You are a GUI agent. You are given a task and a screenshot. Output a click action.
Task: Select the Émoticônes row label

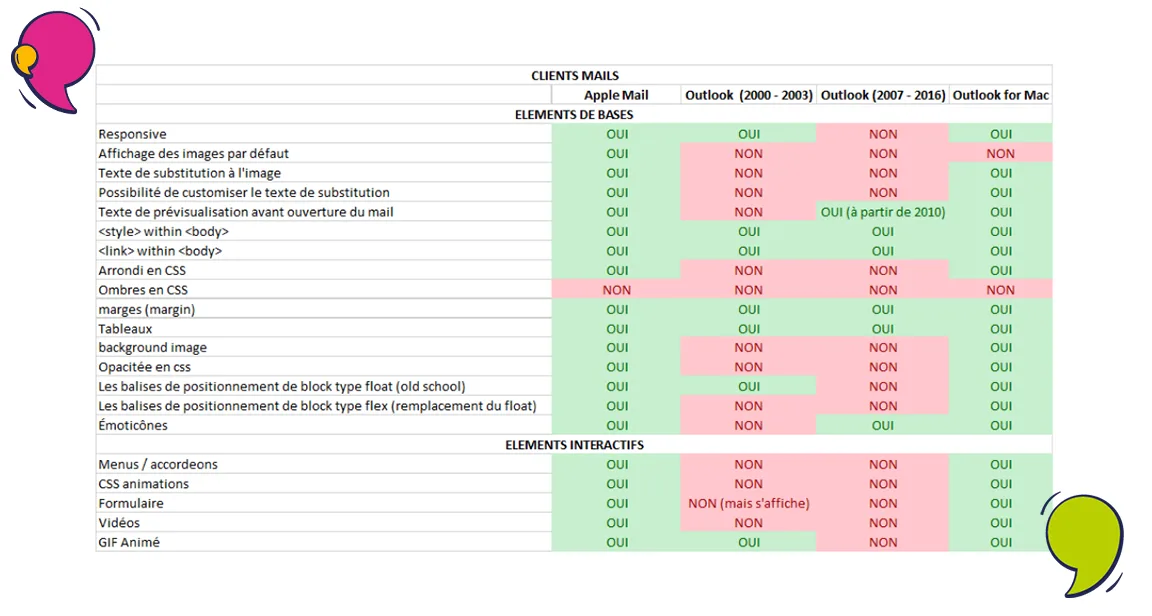click(x=133, y=426)
